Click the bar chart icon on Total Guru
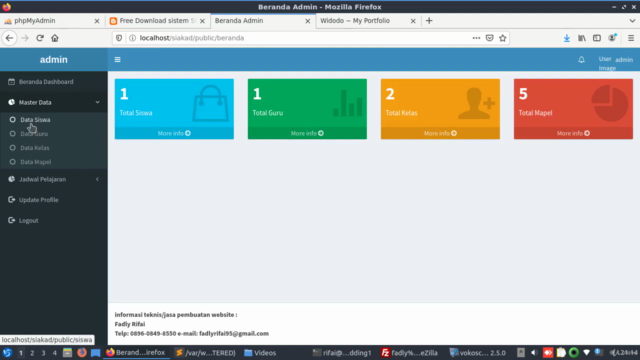This screenshot has width=640, height=360. coord(348,104)
